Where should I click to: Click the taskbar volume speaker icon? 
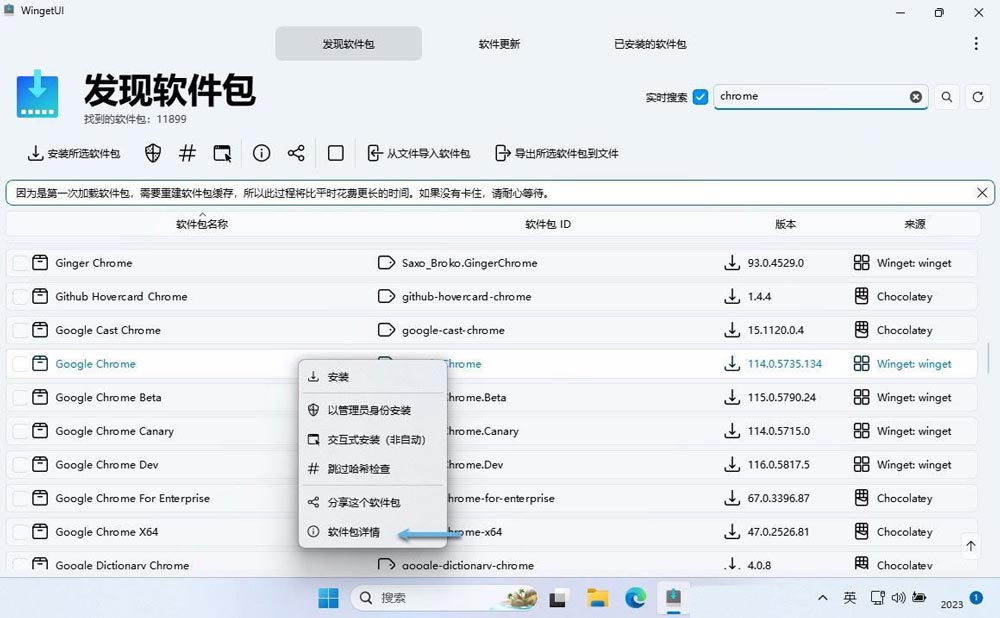click(898, 598)
